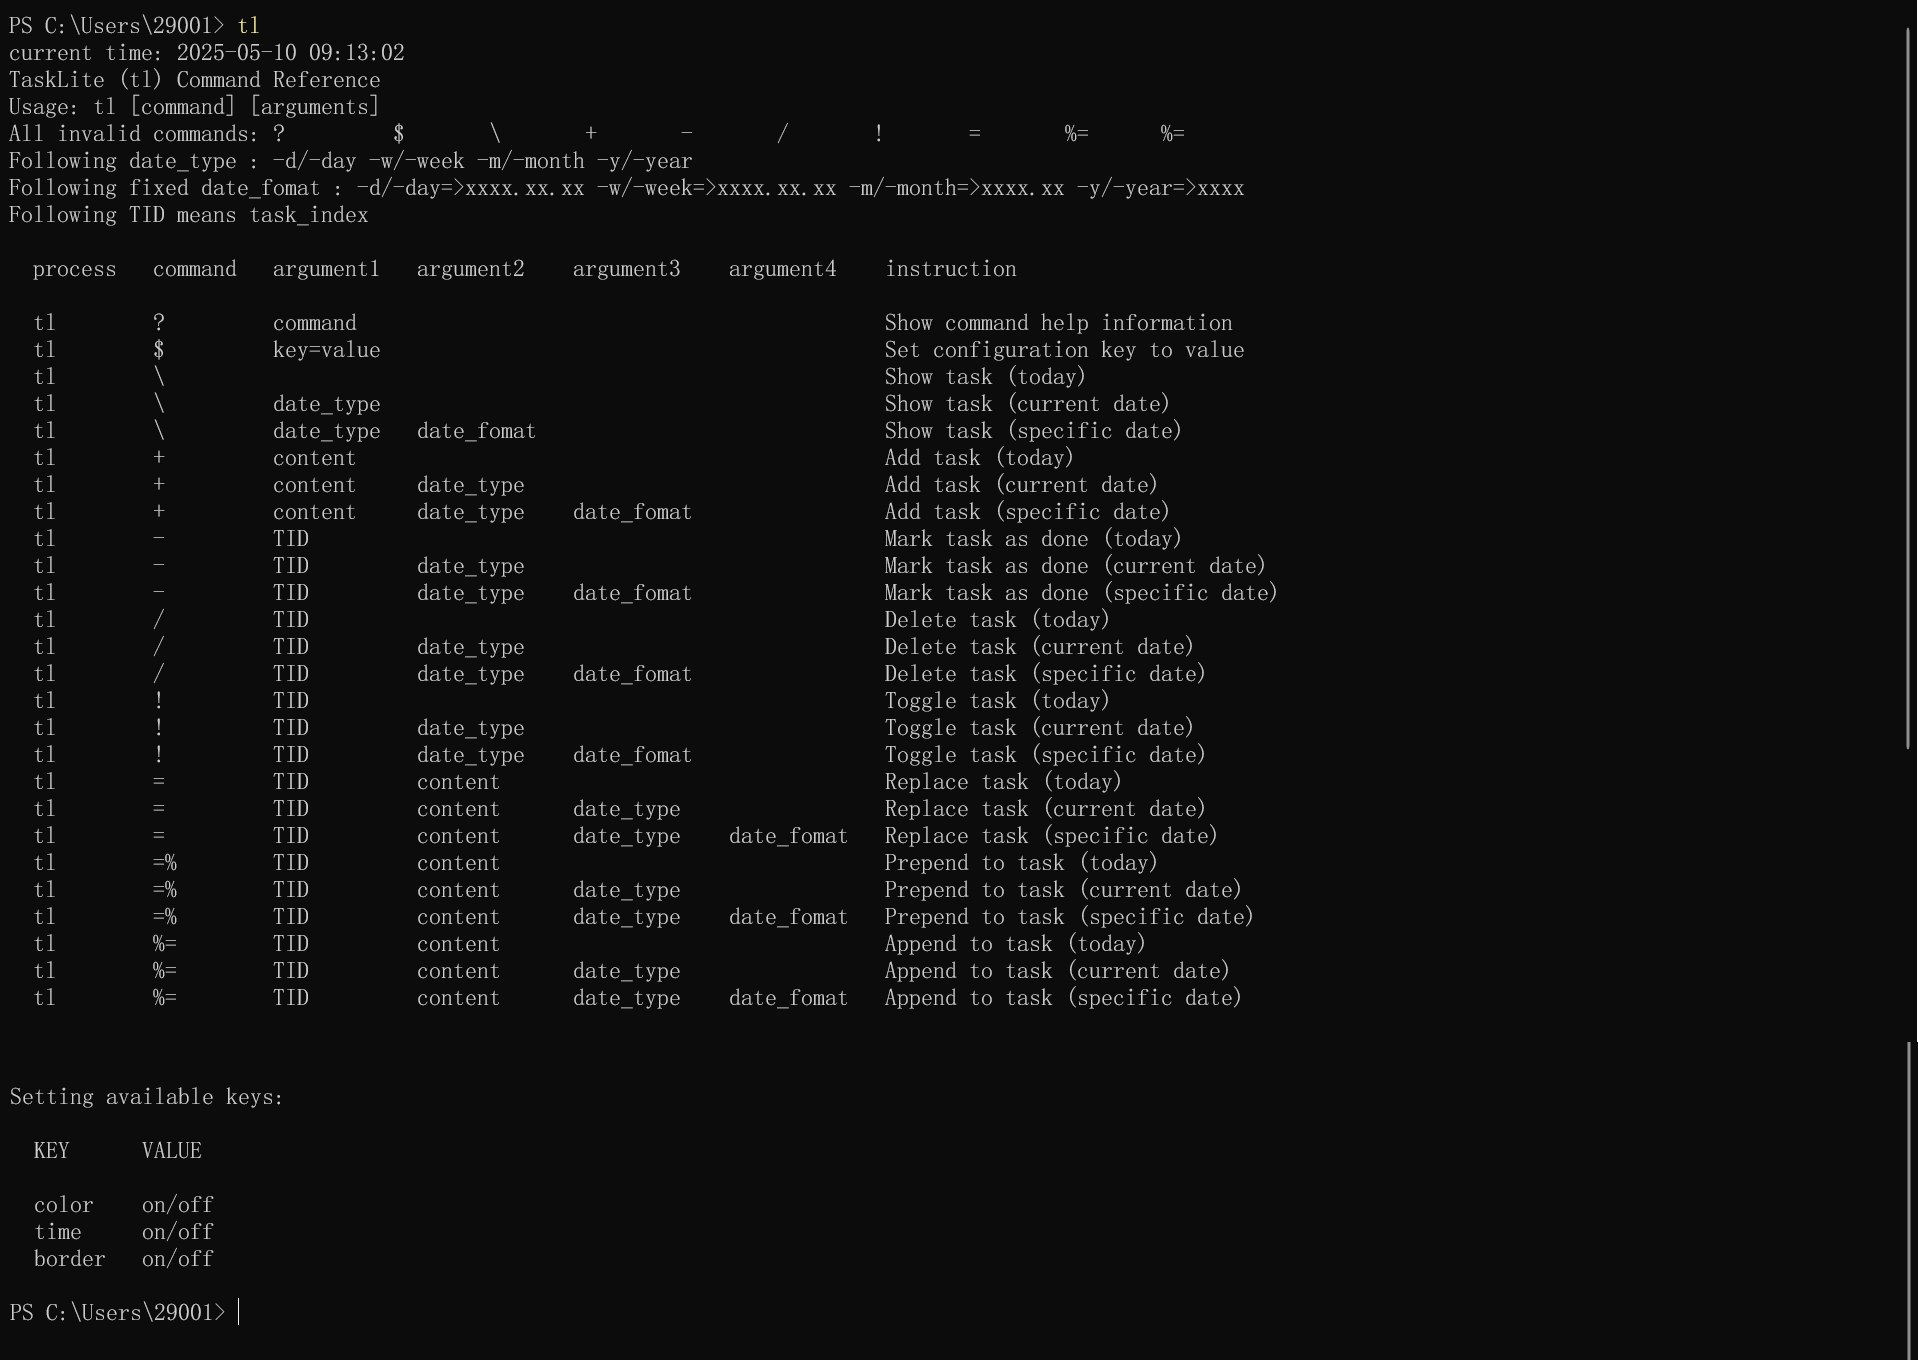The width and height of the screenshot is (1918, 1360).
Task: Click the 'Usage: tl [command] [arguments]' line
Action: tap(195, 107)
